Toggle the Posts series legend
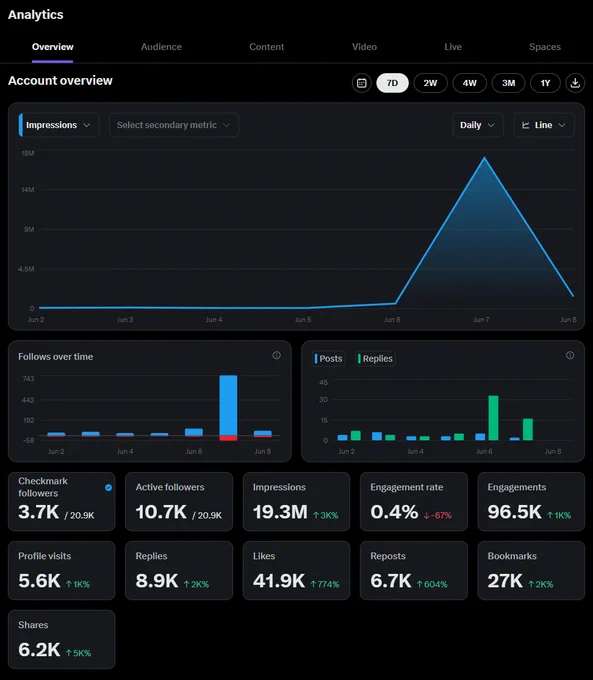The height and width of the screenshot is (680, 593). coord(329,359)
